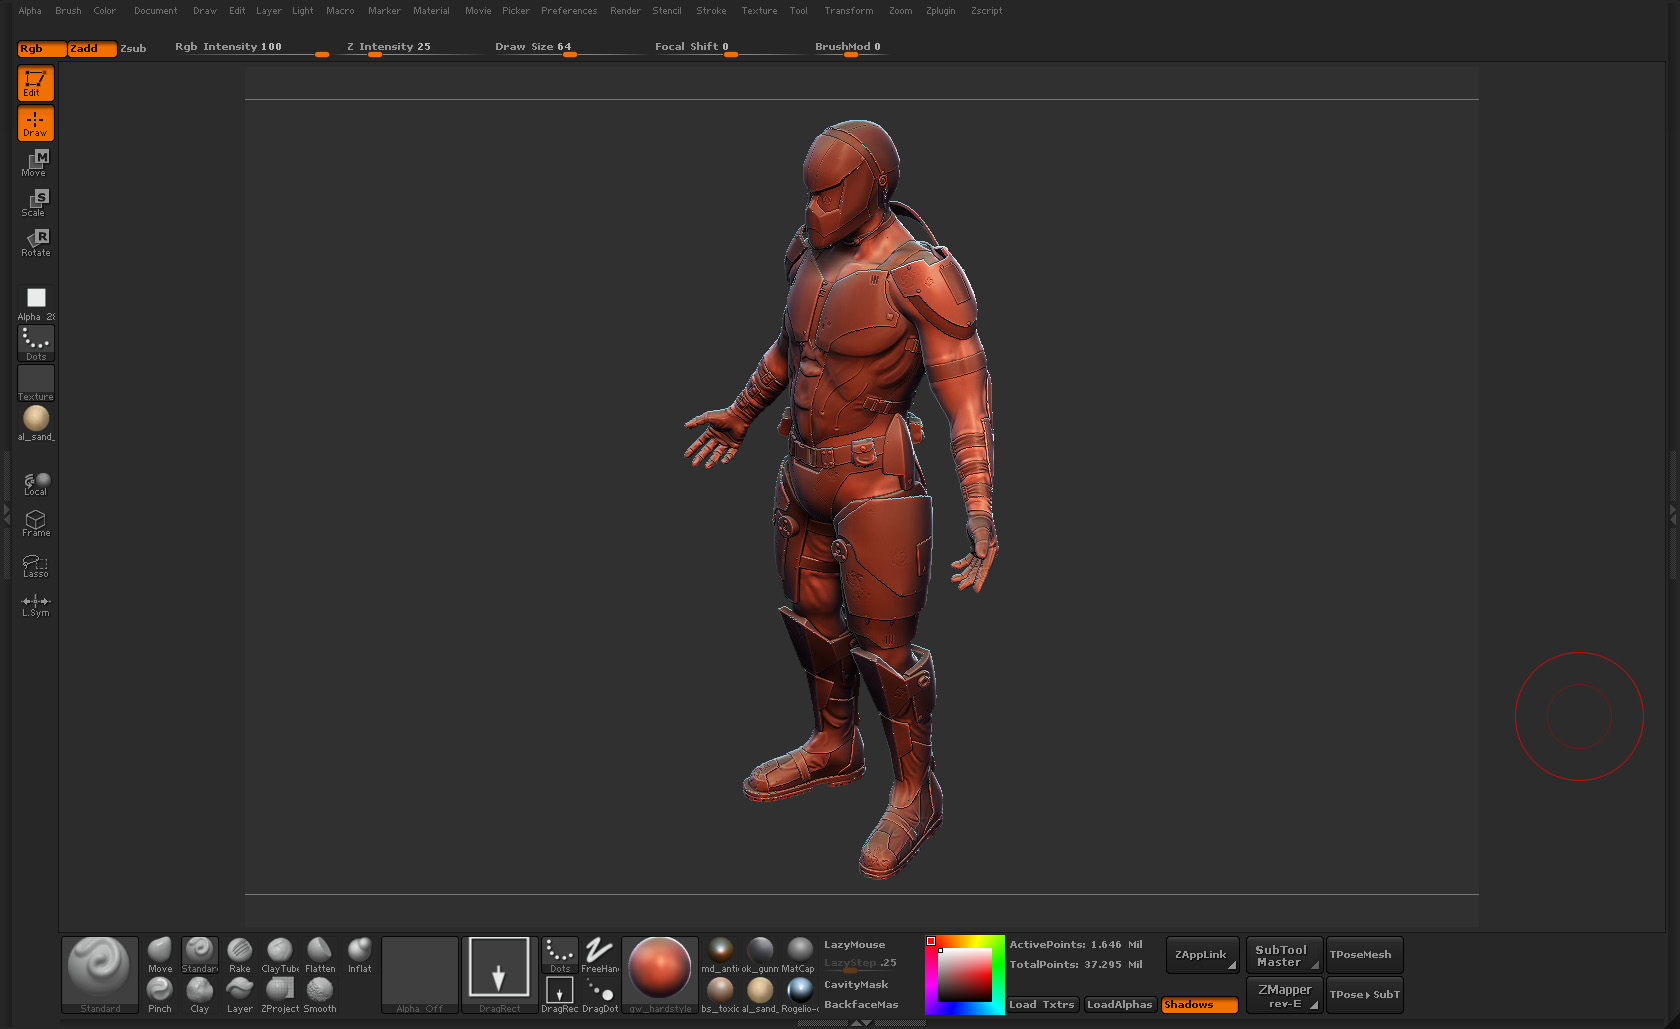Open the Preferences menu
The height and width of the screenshot is (1029, 1680).
click(568, 11)
